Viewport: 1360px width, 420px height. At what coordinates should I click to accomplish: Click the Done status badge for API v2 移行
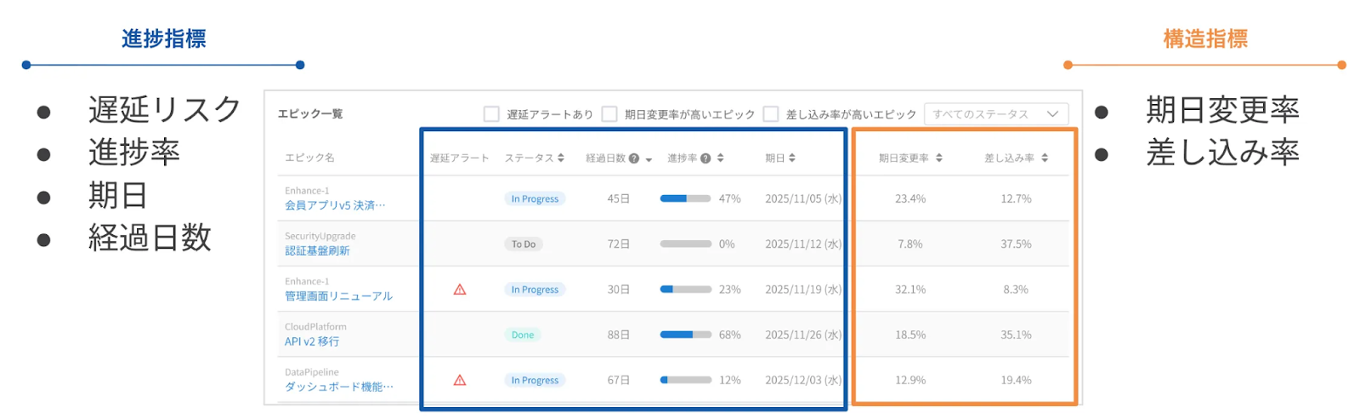pos(523,335)
